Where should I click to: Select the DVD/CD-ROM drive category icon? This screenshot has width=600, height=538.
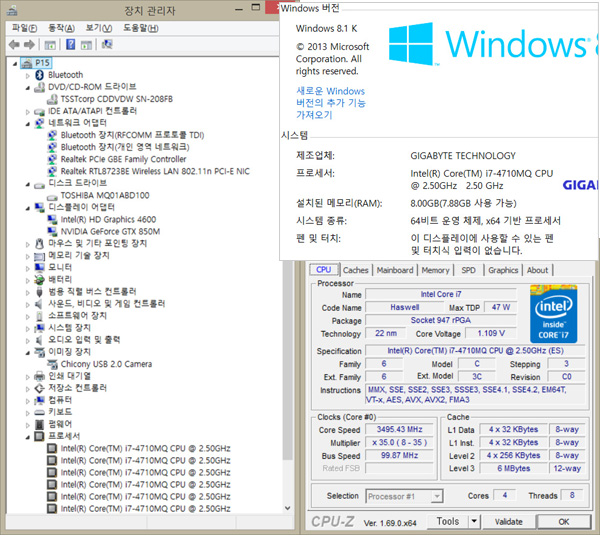tap(39, 87)
